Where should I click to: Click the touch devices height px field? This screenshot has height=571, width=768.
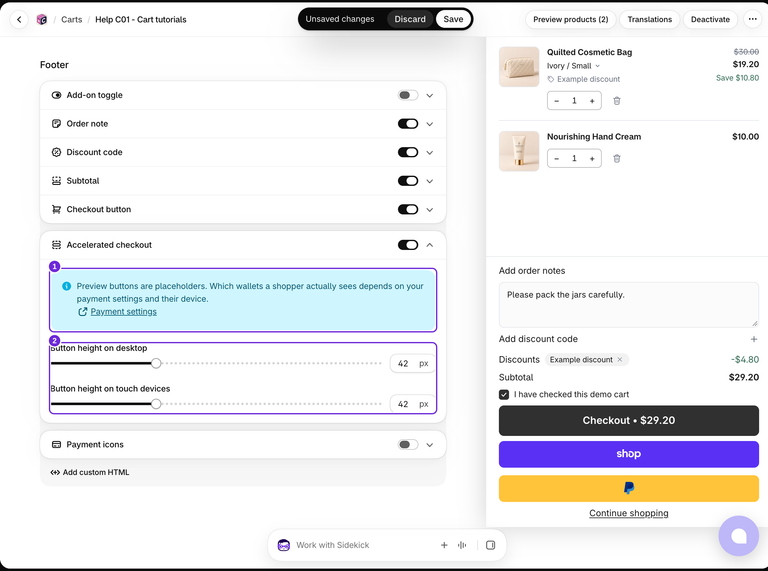(x=412, y=404)
